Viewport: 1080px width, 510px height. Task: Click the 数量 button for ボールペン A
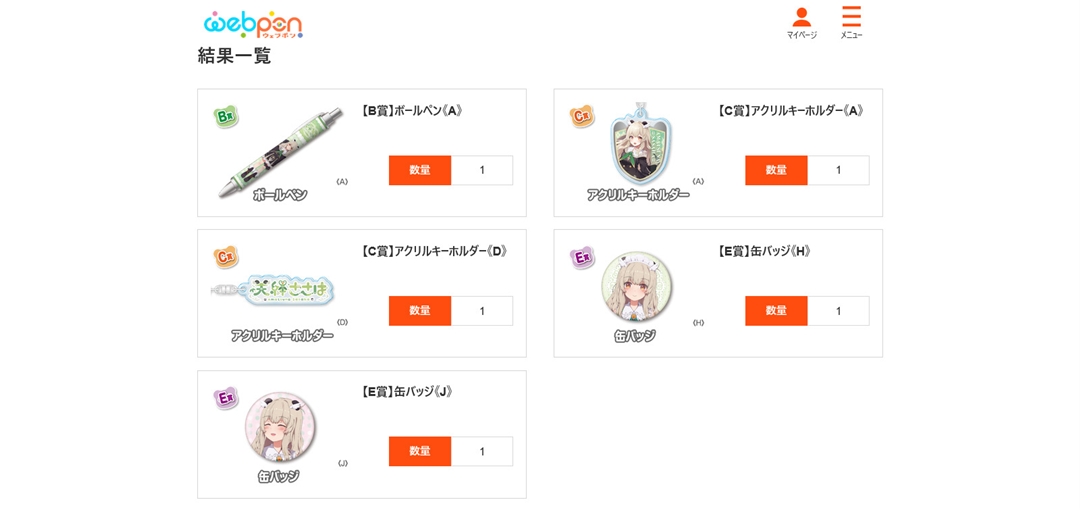pos(419,170)
